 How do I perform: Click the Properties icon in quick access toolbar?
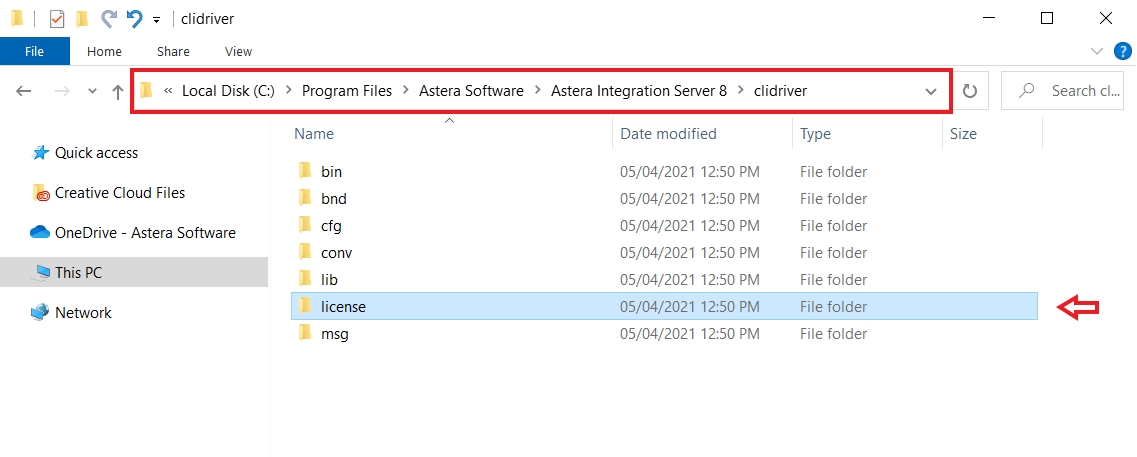[x=57, y=18]
